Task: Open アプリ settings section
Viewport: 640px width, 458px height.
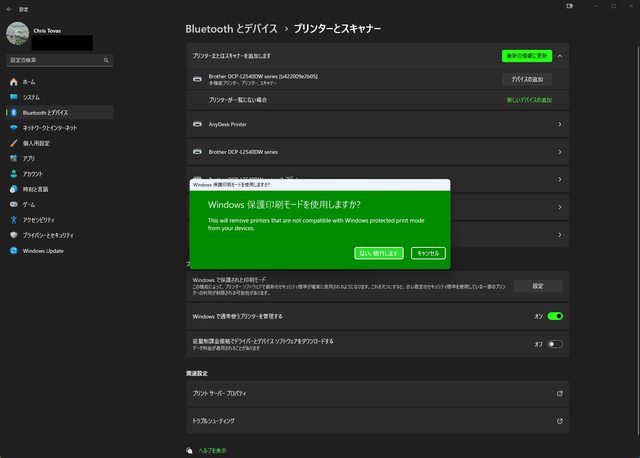Action: click(x=29, y=158)
